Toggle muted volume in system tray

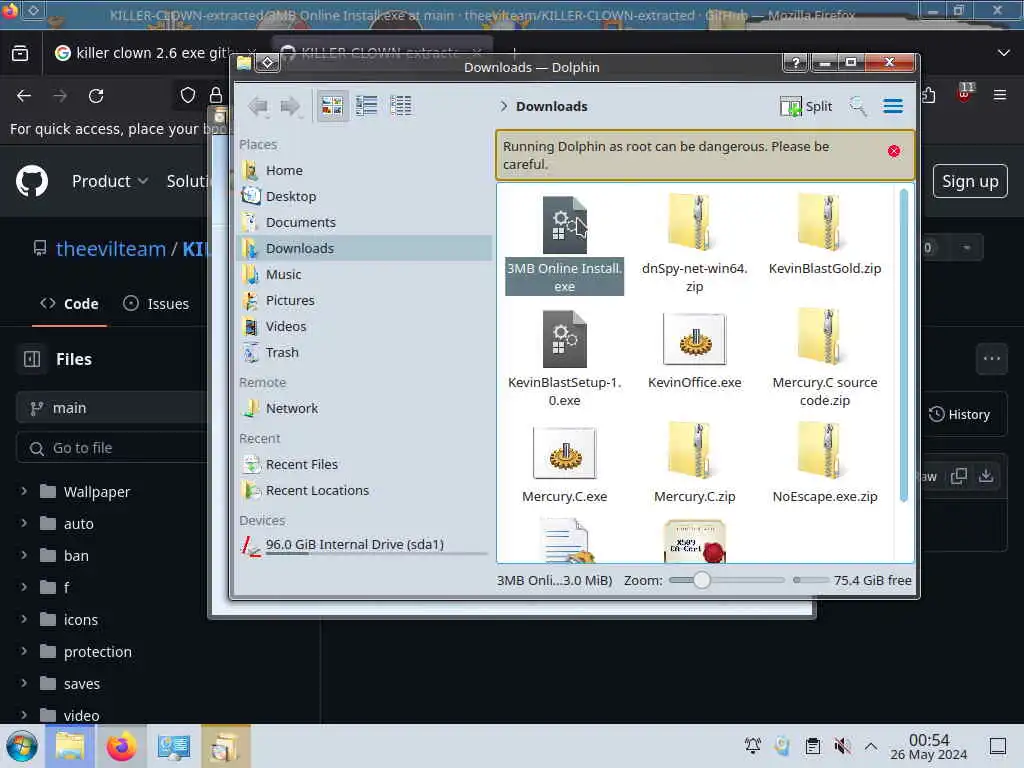(x=842, y=746)
